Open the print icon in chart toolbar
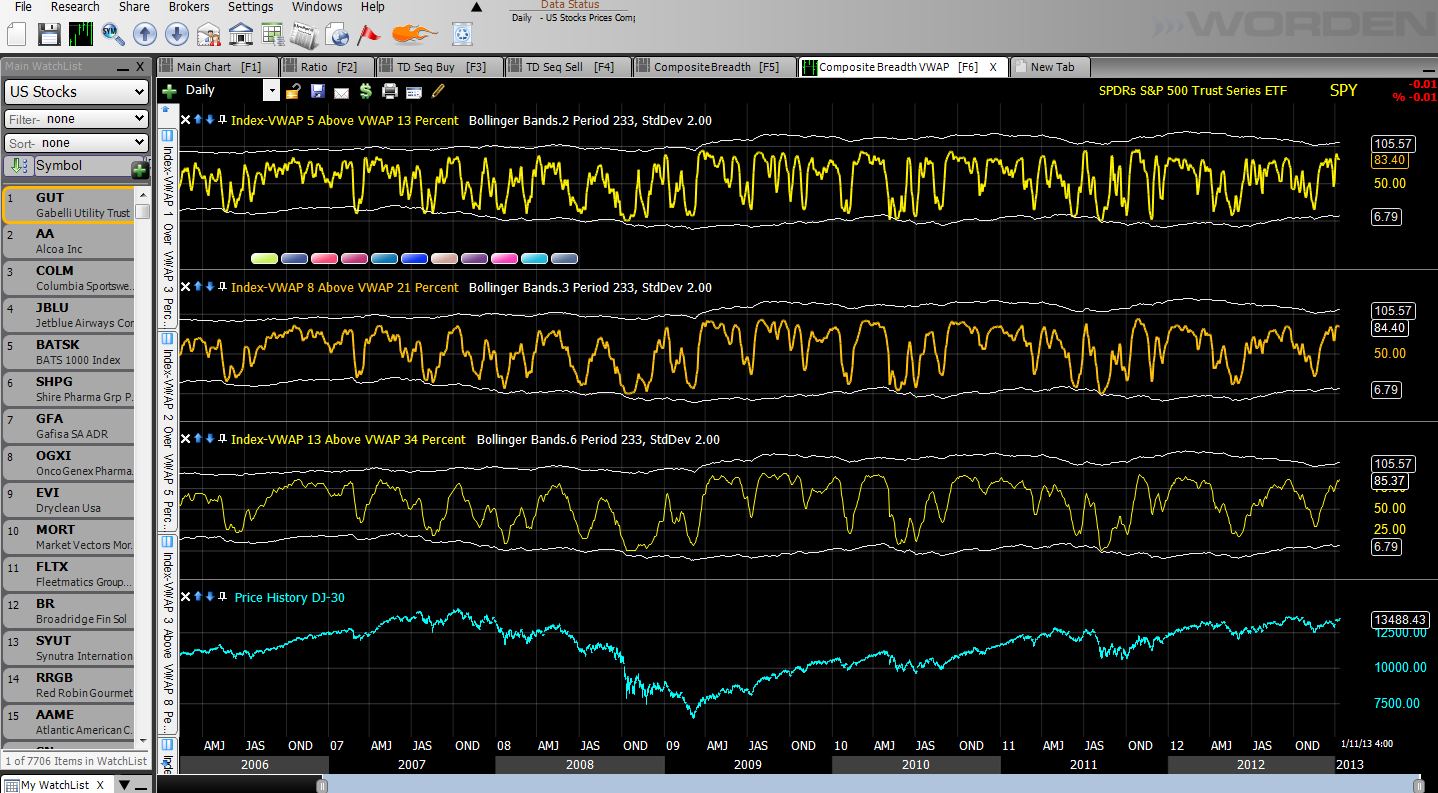Screen dimensions: 1438x793 [391, 90]
